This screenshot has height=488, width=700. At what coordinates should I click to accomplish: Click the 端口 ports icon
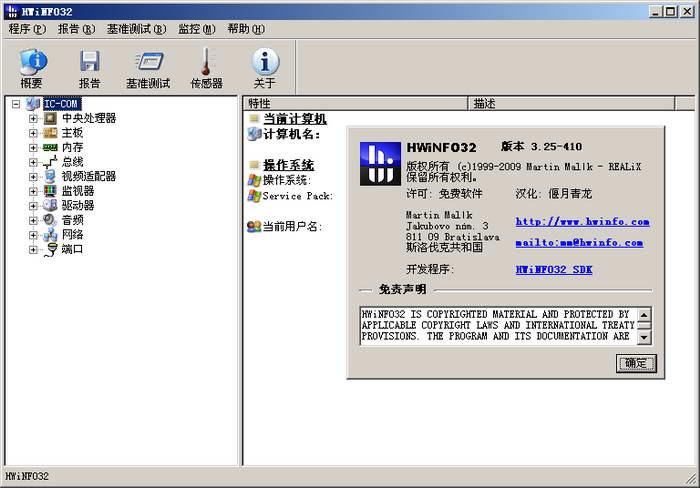[51, 250]
